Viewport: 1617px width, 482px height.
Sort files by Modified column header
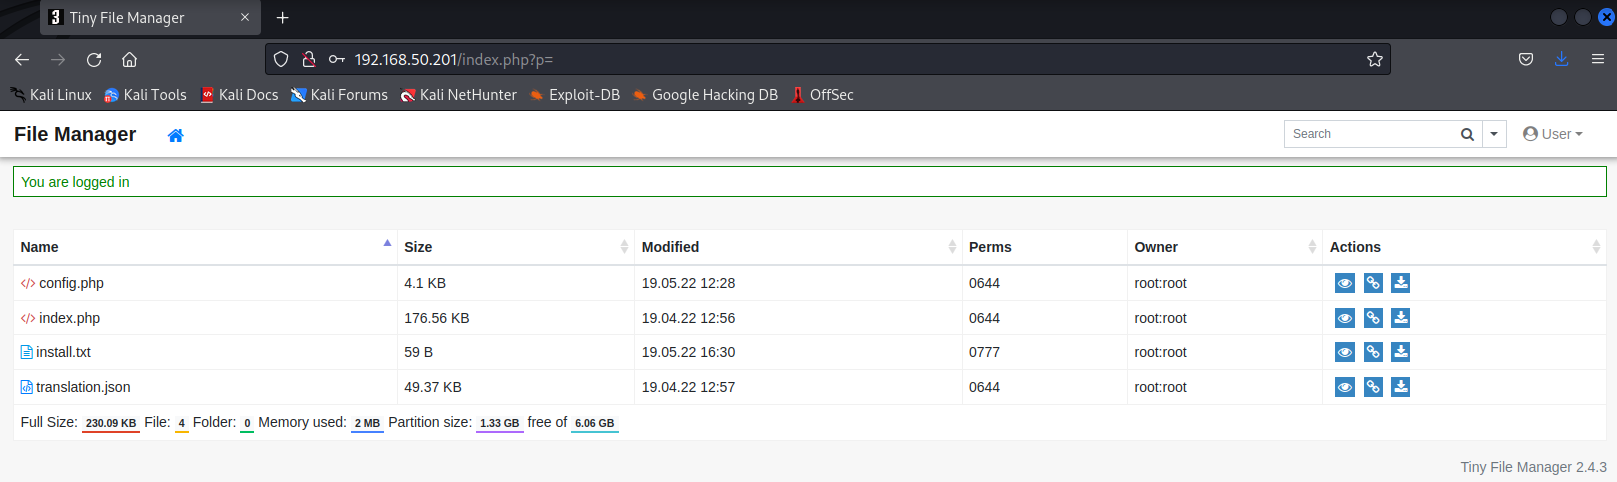click(670, 247)
